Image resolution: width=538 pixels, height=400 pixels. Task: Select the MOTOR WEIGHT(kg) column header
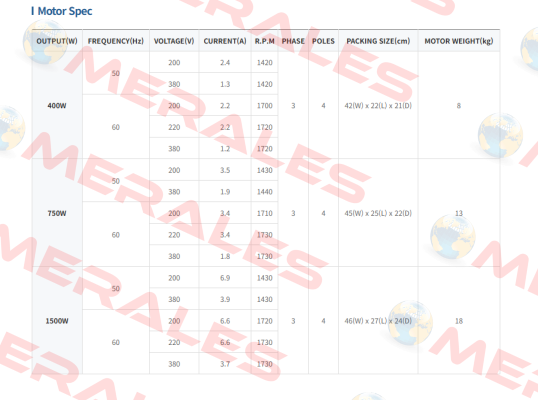click(459, 41)
